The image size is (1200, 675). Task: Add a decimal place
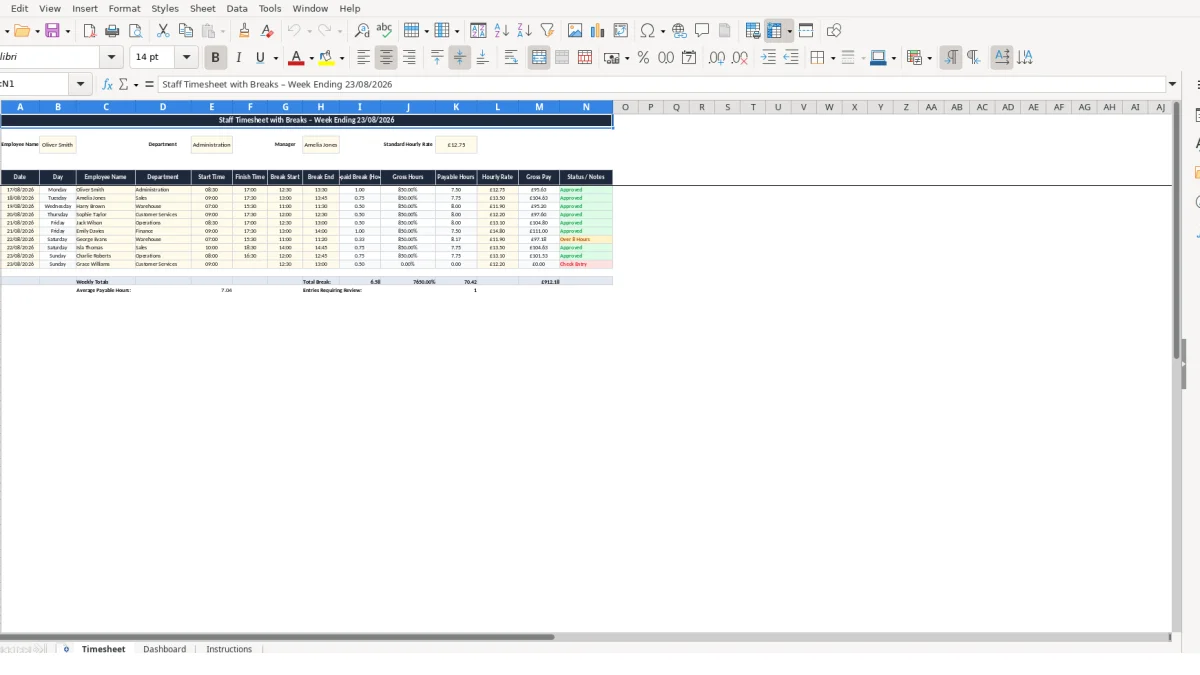coord(717,58)
